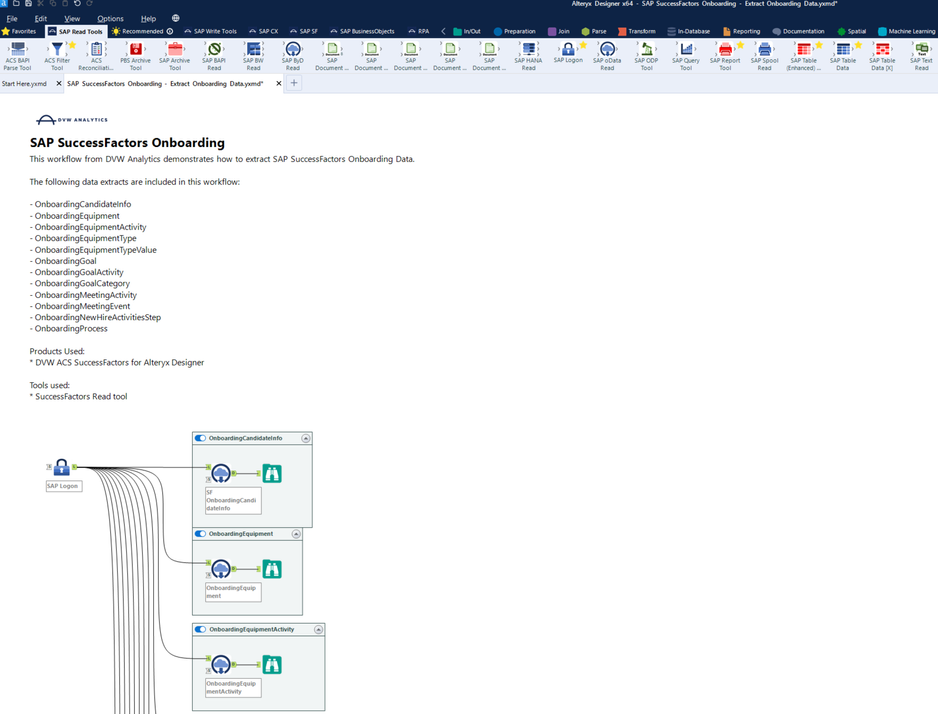The image size is (938, 714).
Task: Select the SAP Query Tool icon
Action: (686, 49)
